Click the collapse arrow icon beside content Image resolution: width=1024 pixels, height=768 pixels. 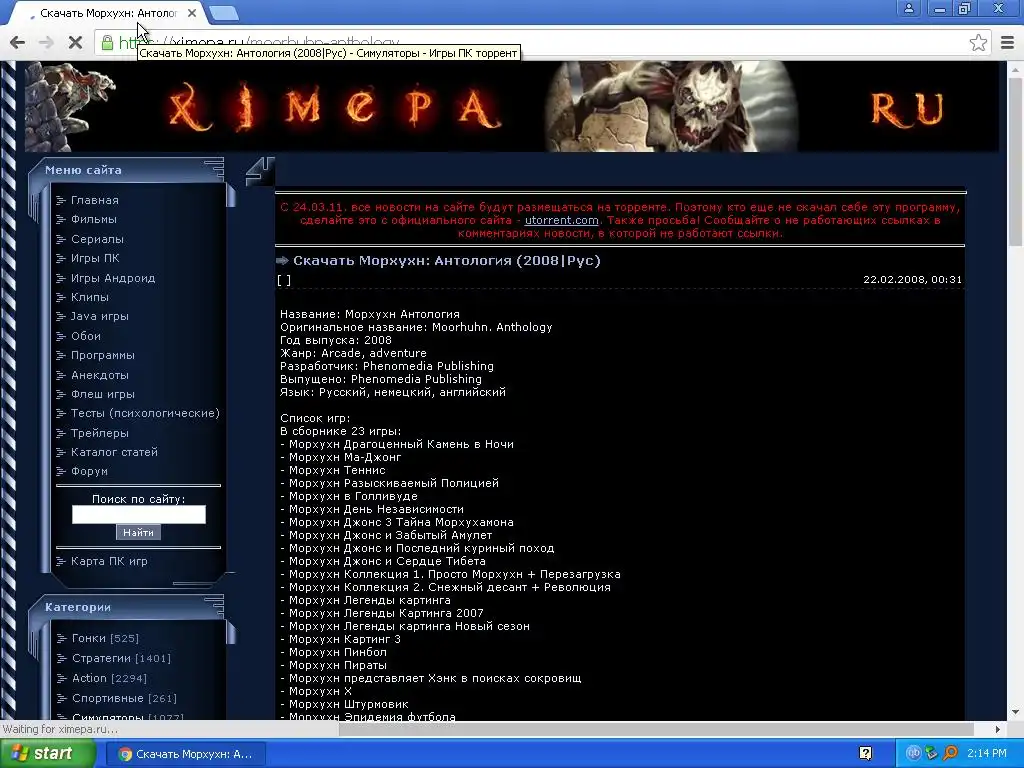pyautogui.click(x=261, y=172)
